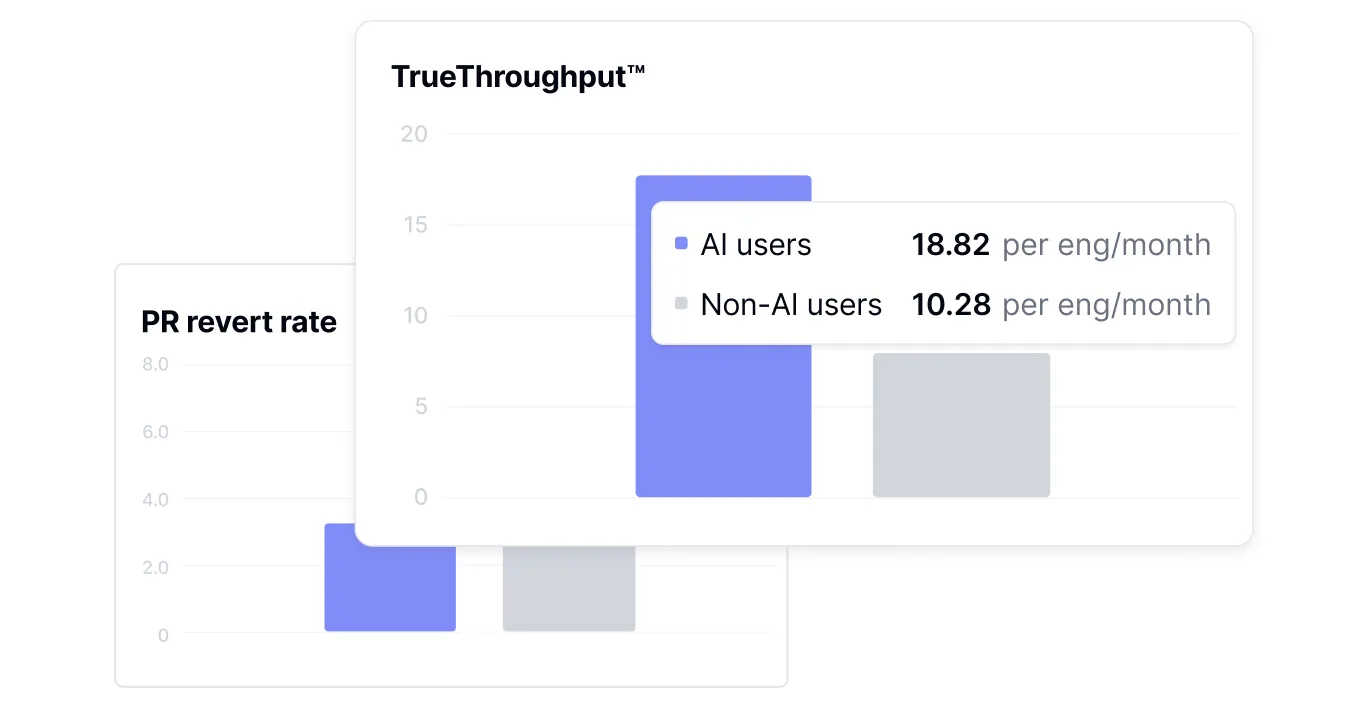Click the gray bar in PR revert rate chart
Screen dimensions: 1368x708
pos(568,590)
